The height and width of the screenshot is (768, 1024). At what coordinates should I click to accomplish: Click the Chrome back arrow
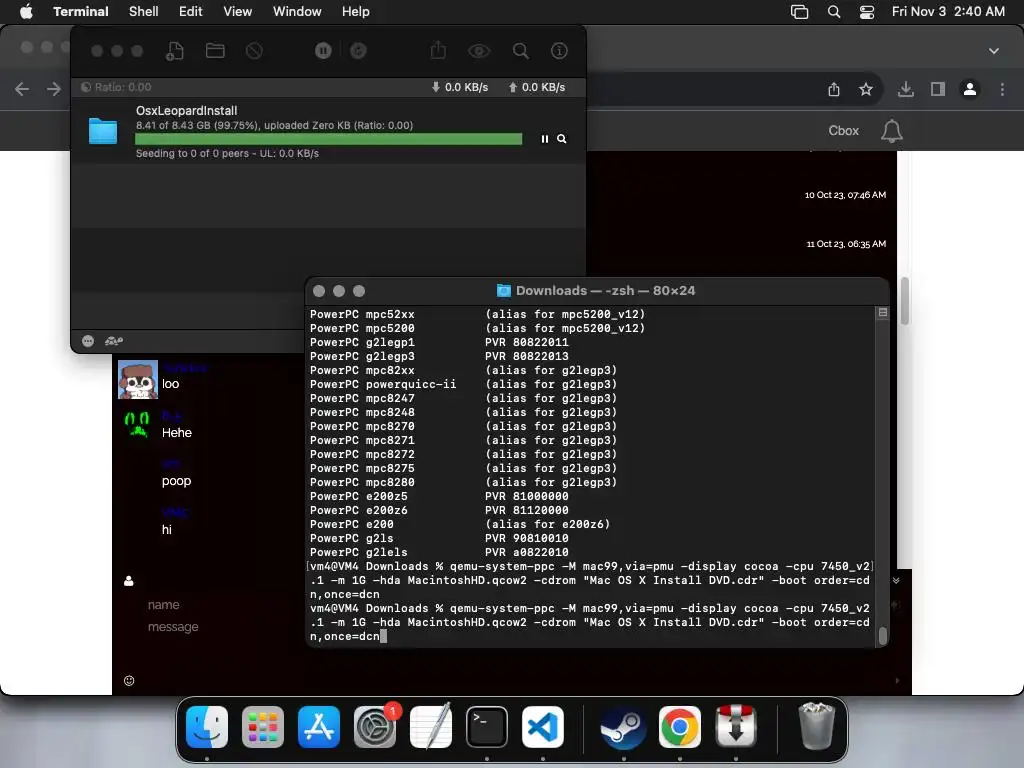[x=22, y=89]
